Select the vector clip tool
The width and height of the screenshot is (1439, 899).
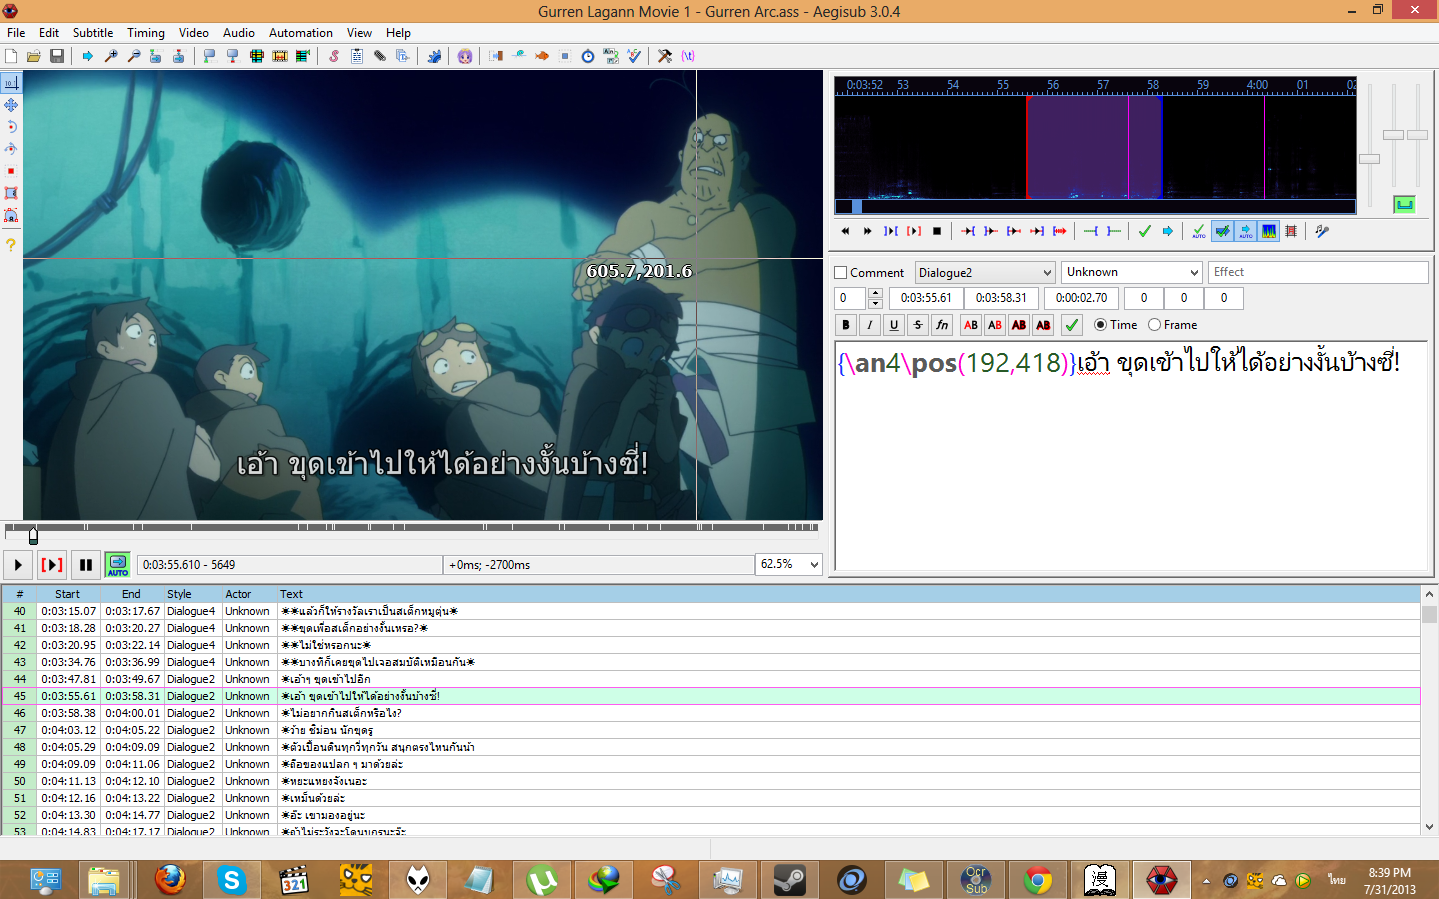(11, 215)
